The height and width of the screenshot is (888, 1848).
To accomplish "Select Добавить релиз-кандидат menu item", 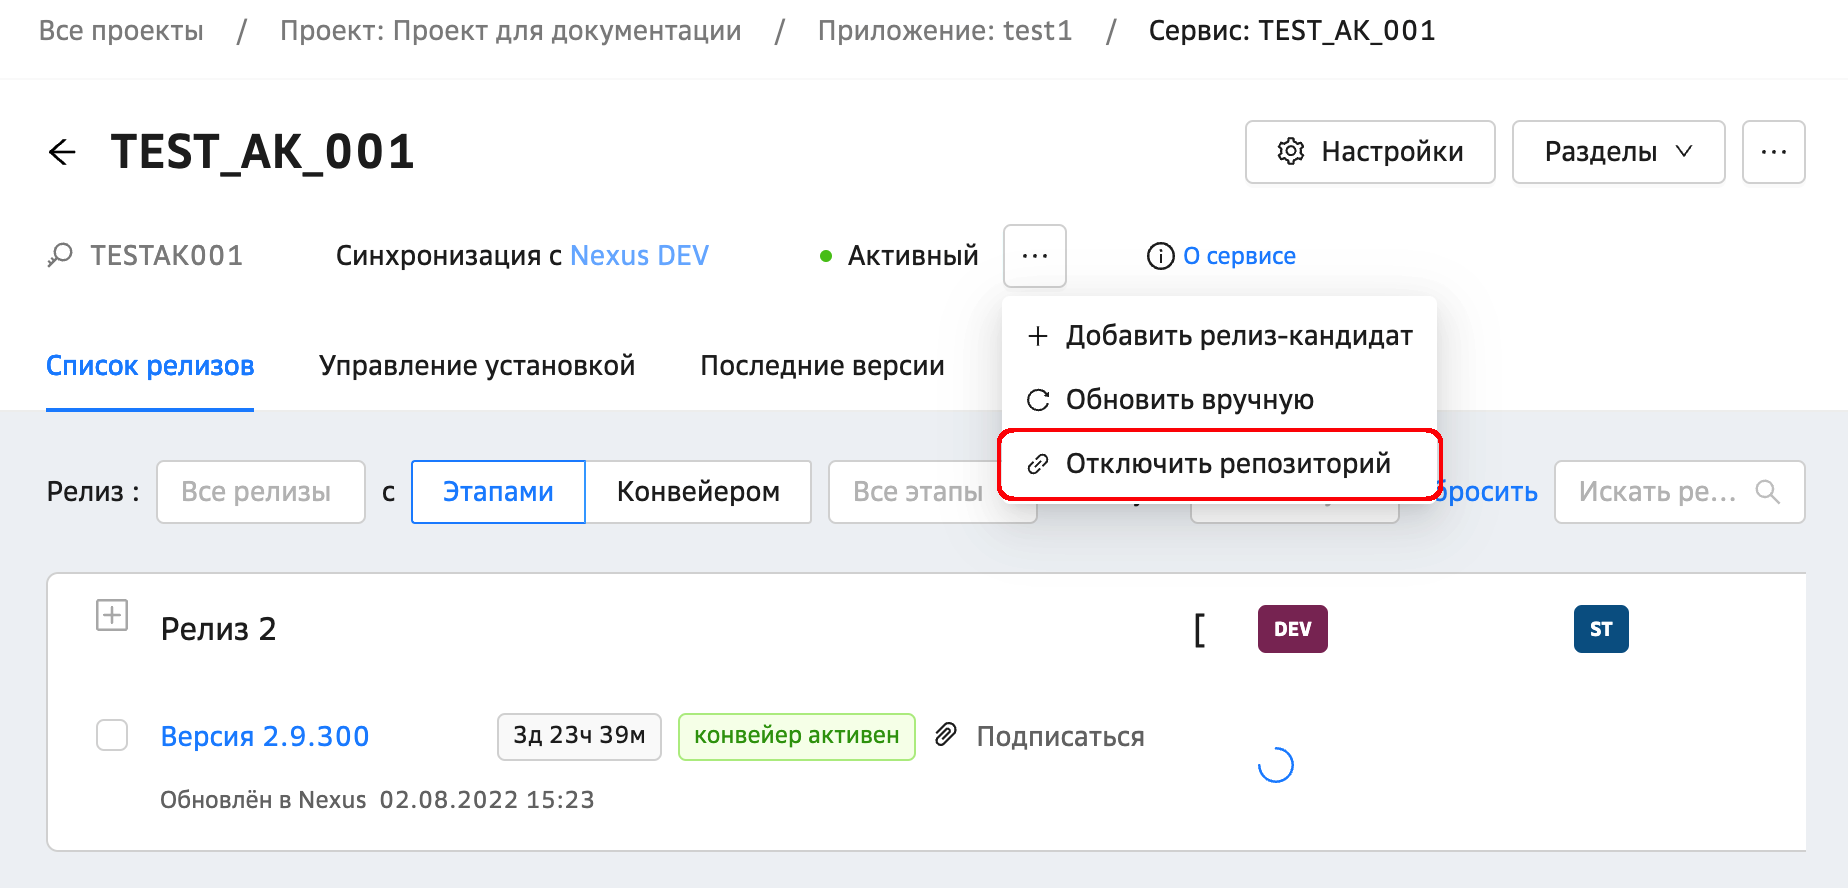I will 1238,336.
